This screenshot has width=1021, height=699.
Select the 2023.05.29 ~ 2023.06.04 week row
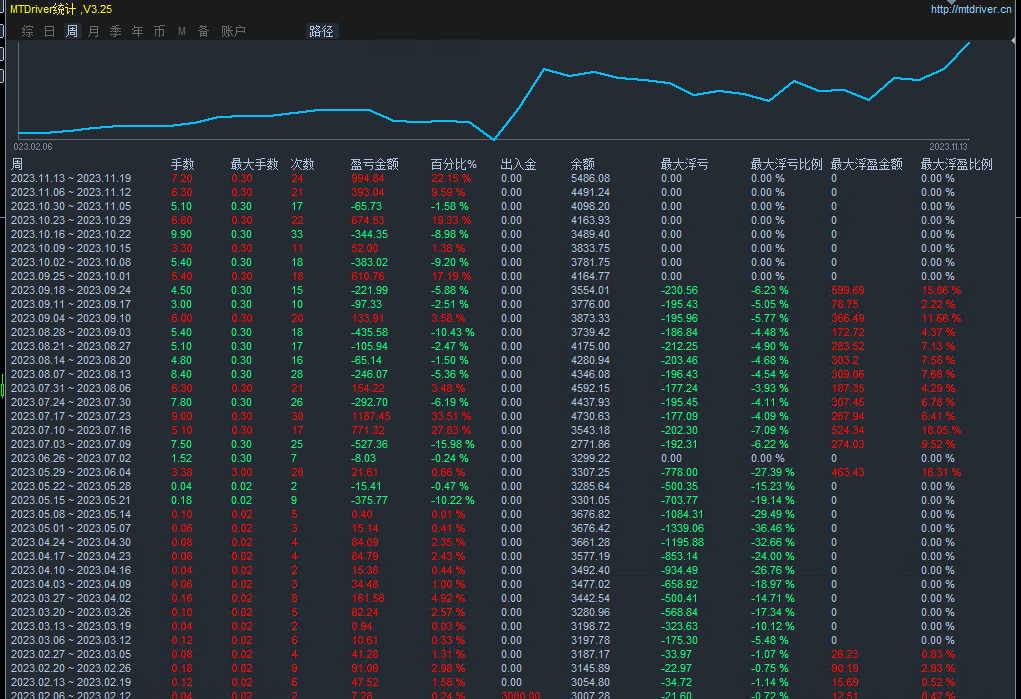[x=71, y=472]
